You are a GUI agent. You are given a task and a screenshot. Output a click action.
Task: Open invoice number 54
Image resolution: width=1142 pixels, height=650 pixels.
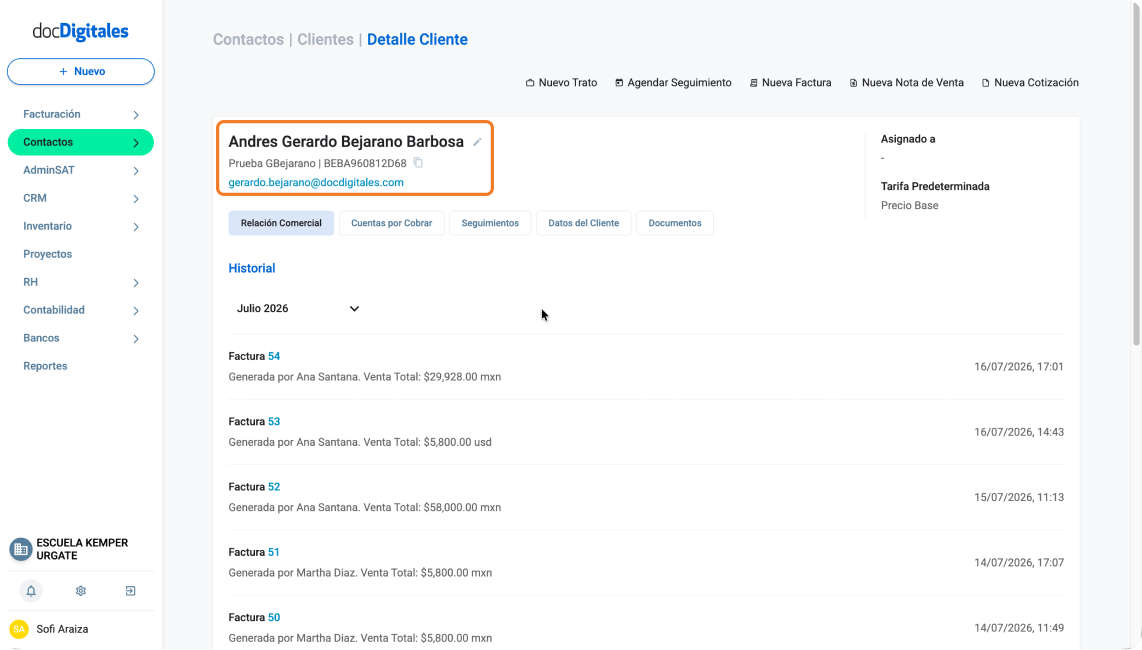pyautogui.click(x=274, y=356)
